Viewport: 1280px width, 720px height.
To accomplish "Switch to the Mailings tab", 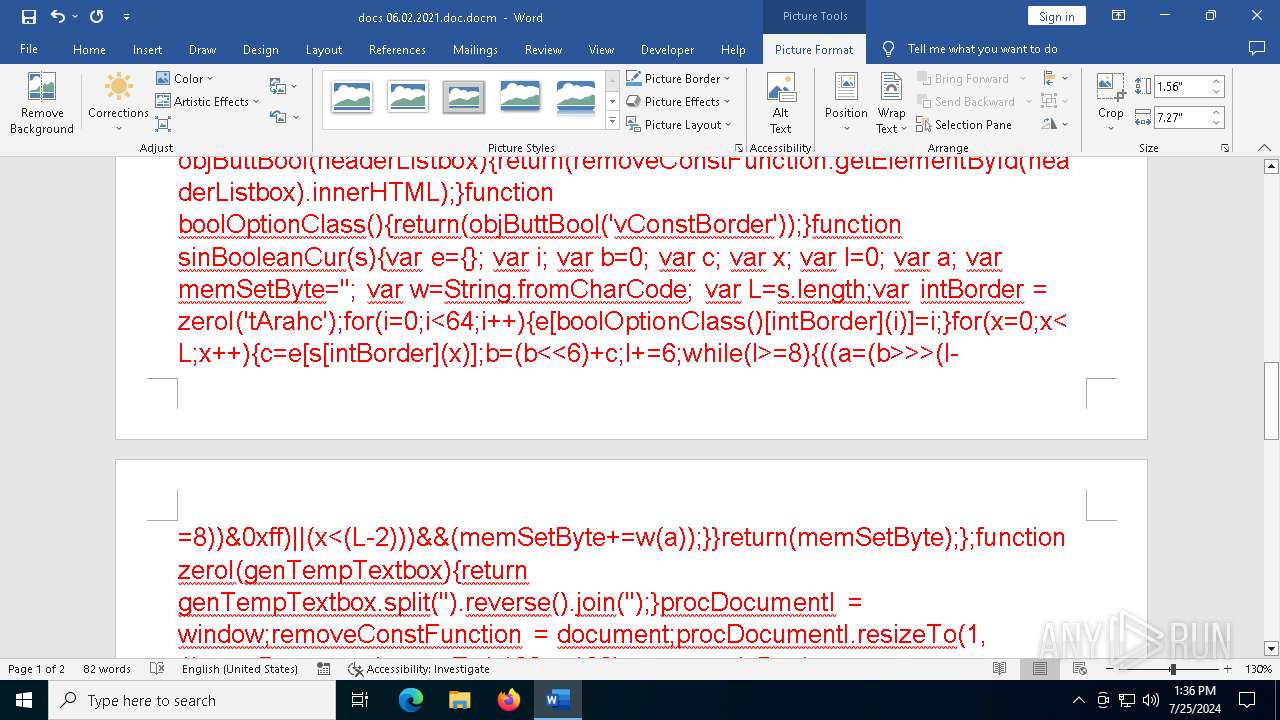I will click(475, 49).
